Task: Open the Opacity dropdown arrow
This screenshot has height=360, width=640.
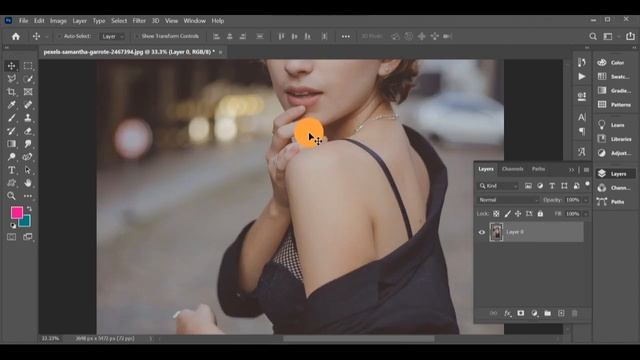Action: point(586,200)
